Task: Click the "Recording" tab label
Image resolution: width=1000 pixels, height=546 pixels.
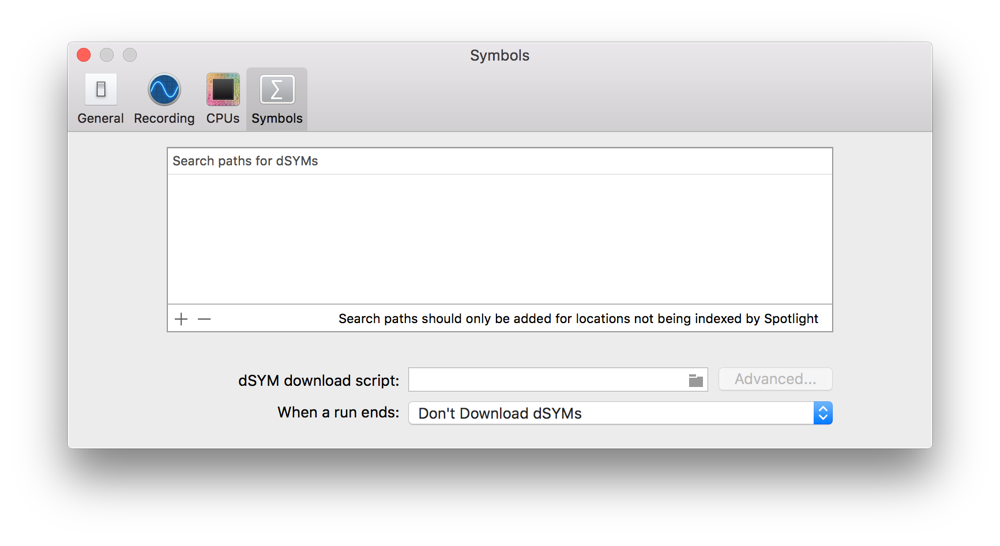Action: point(164,118)
